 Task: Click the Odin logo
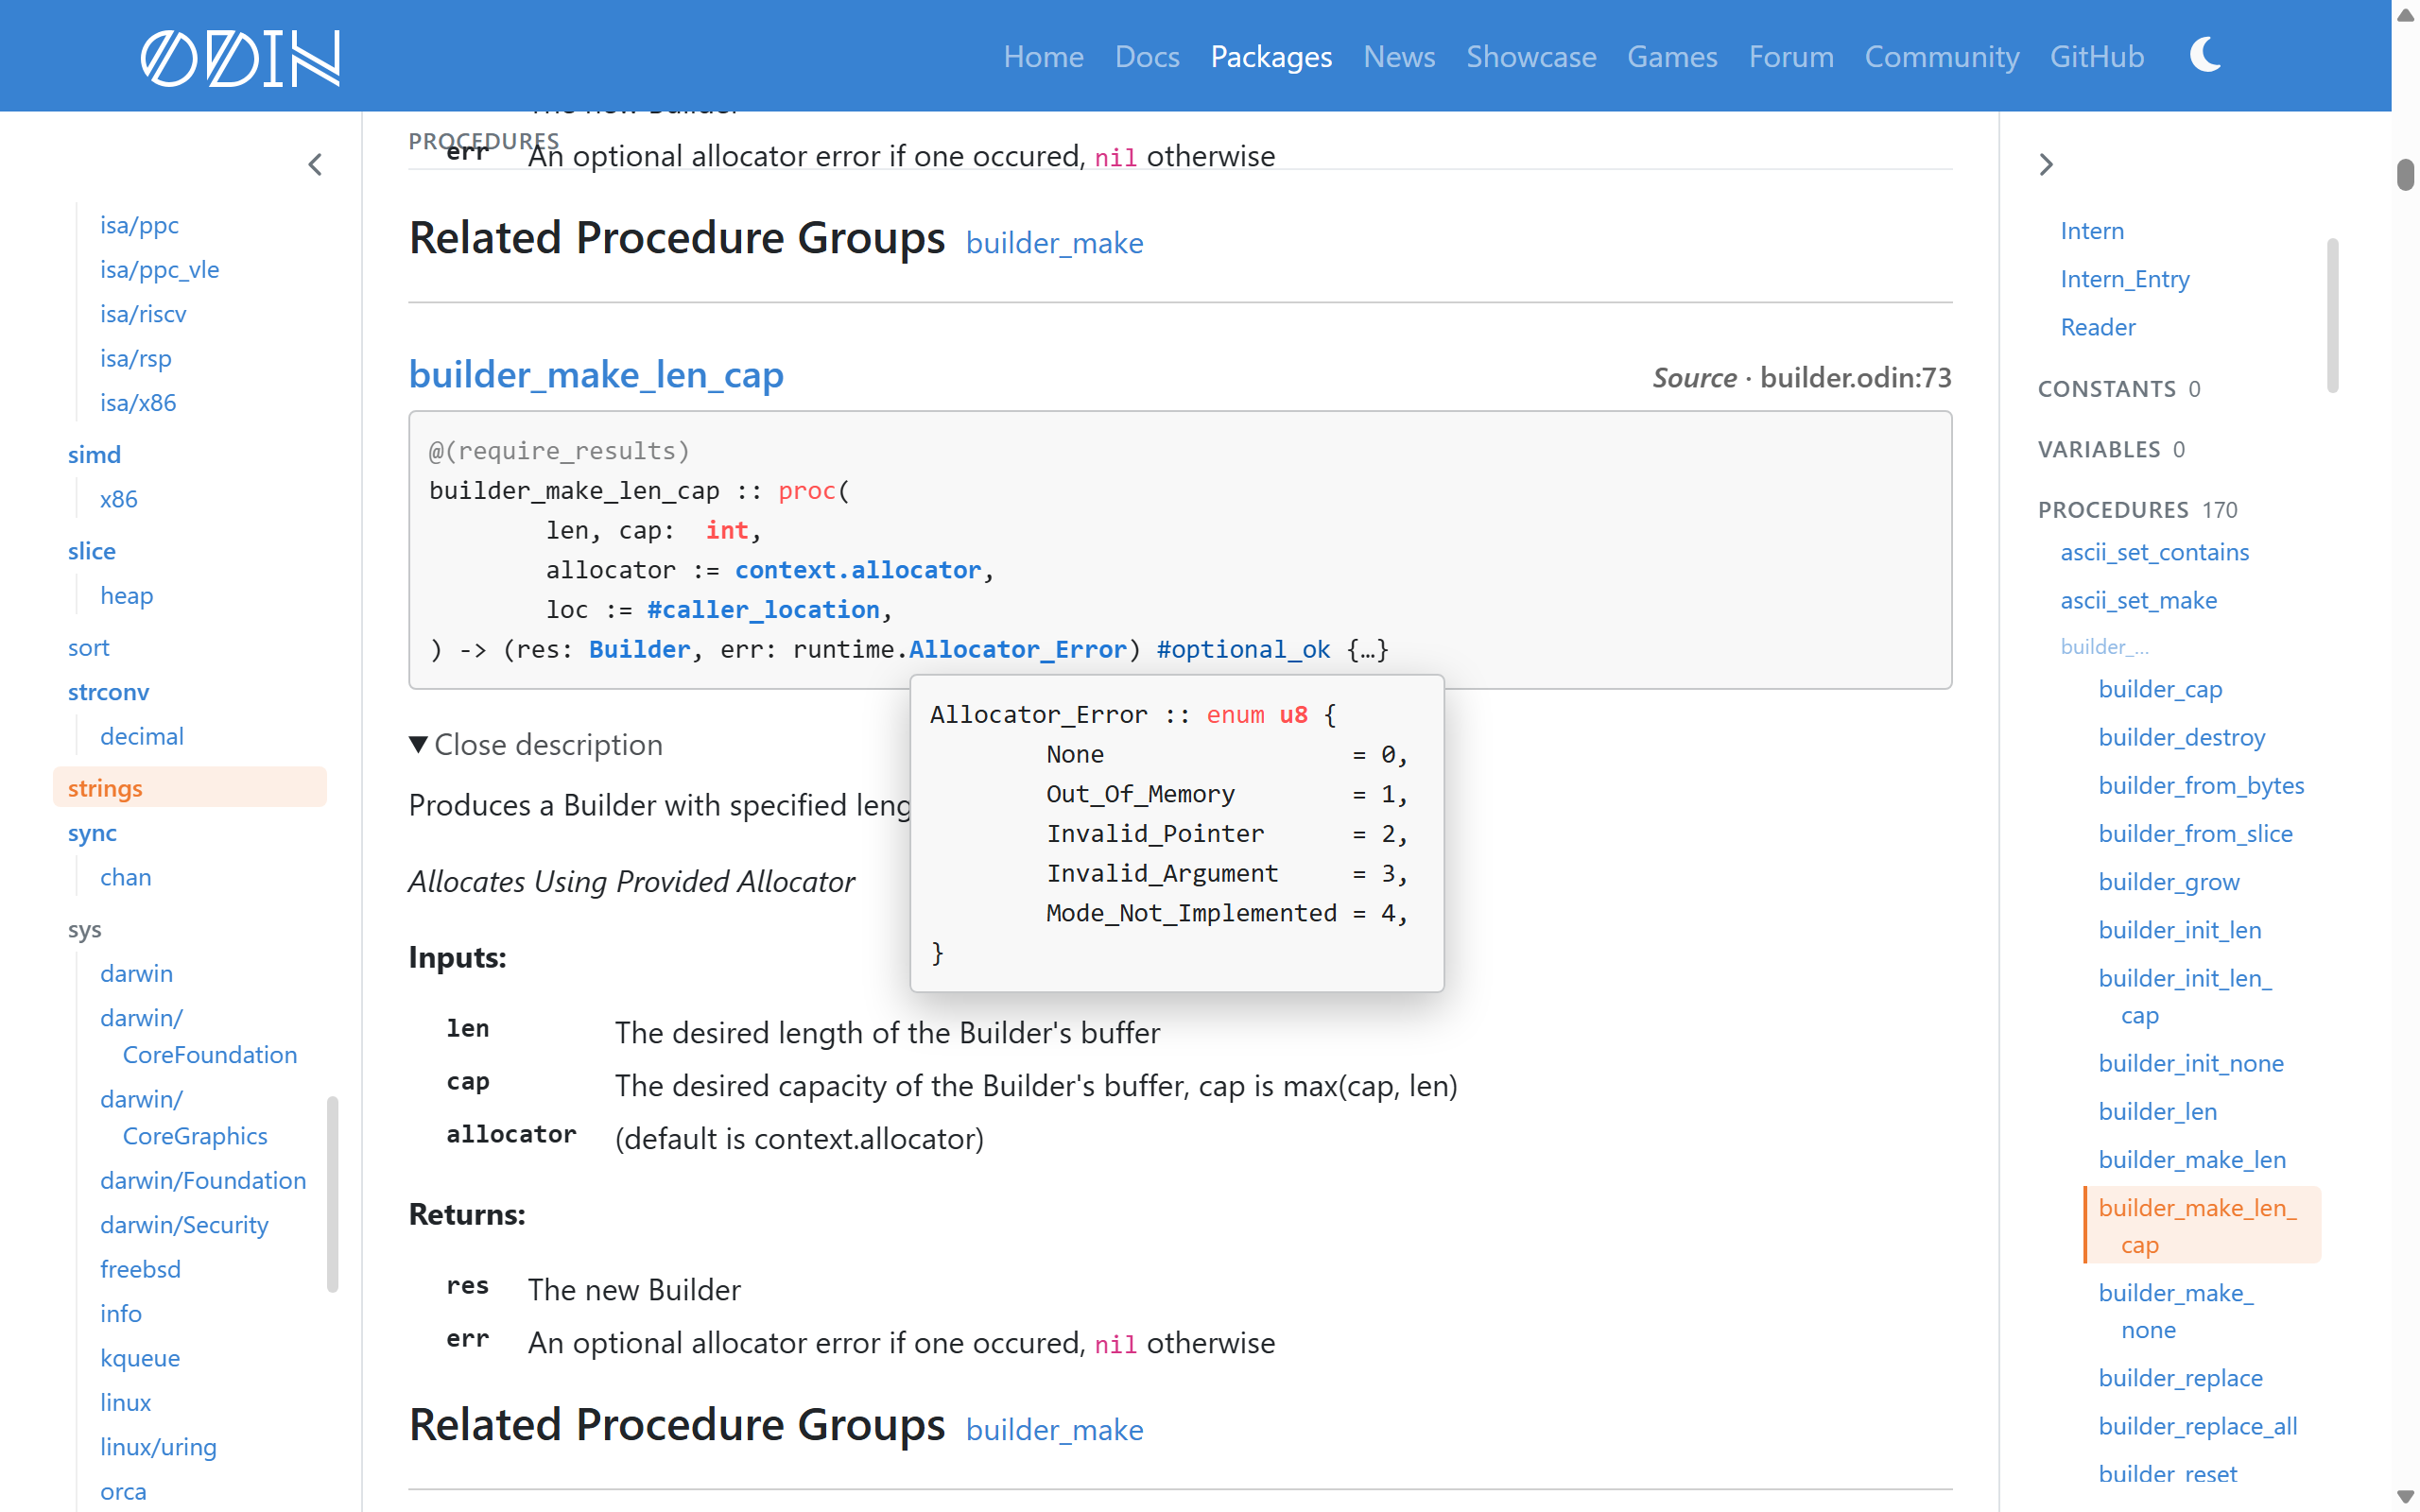pos(240,57)
